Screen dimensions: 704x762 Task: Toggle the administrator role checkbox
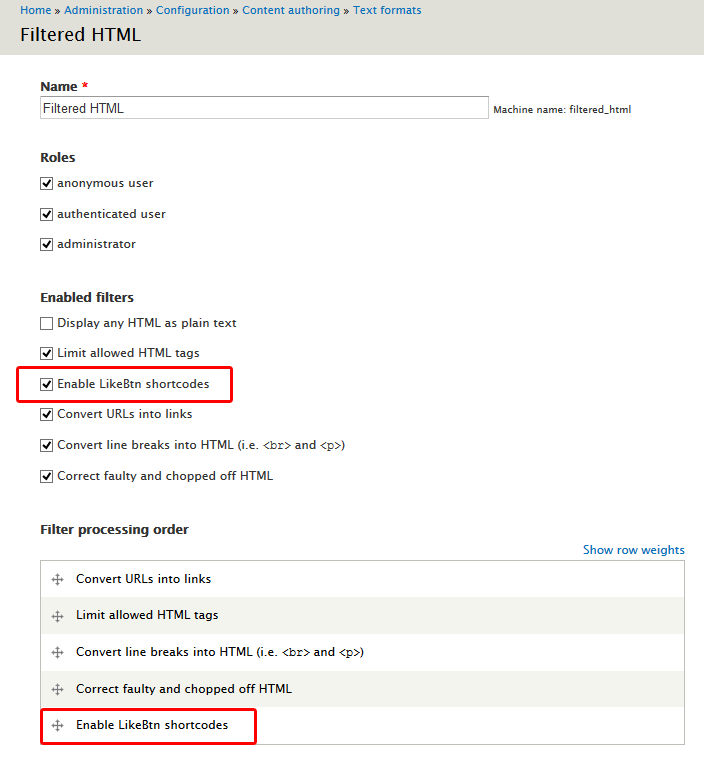[46, 244]
